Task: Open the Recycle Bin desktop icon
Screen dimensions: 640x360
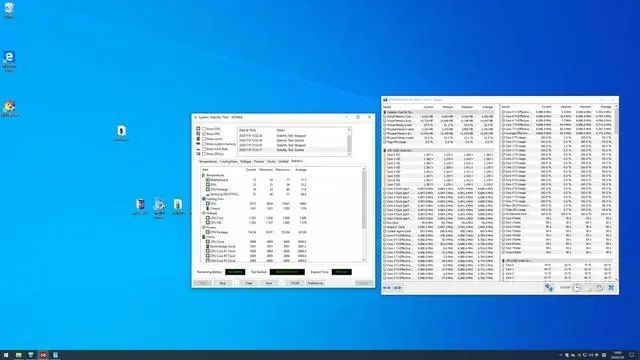Action: point(9,10)
